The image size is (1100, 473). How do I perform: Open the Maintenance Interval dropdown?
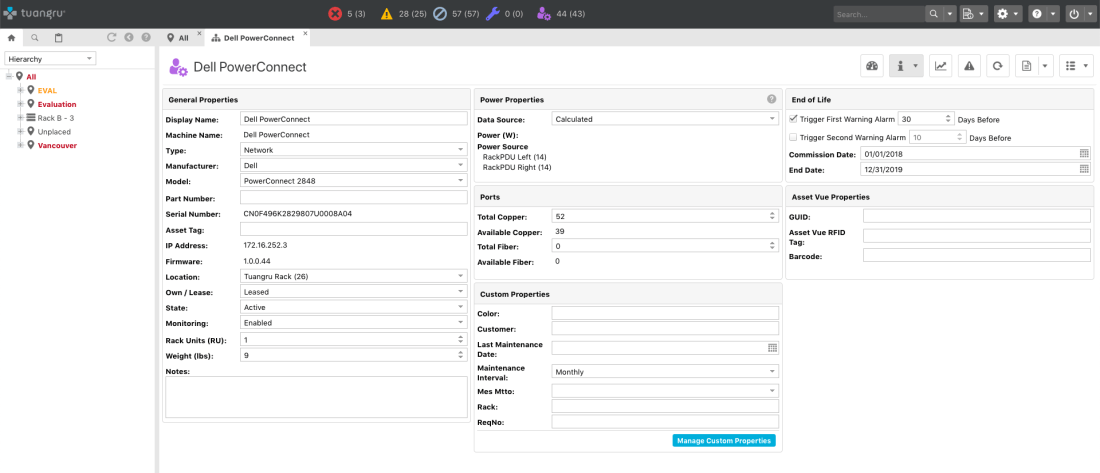(x=665, y=372)
